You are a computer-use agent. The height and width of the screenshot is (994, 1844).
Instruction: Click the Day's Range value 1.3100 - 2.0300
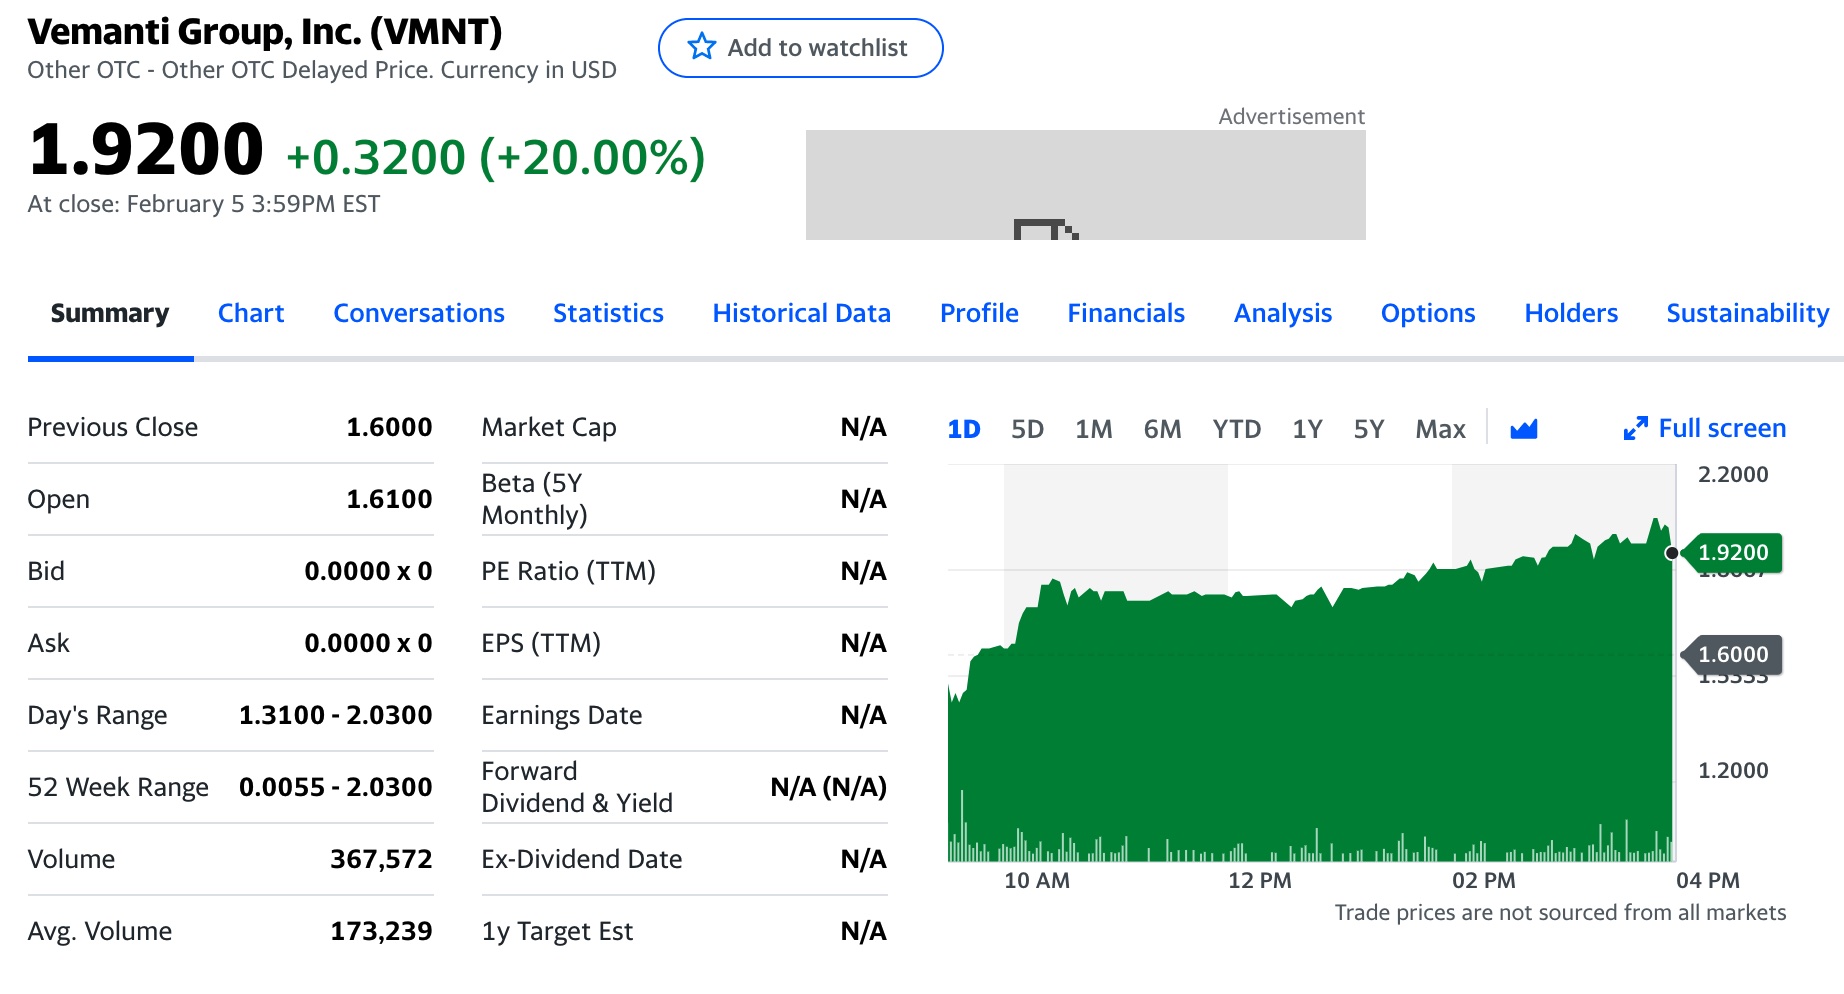click(335, 715)
